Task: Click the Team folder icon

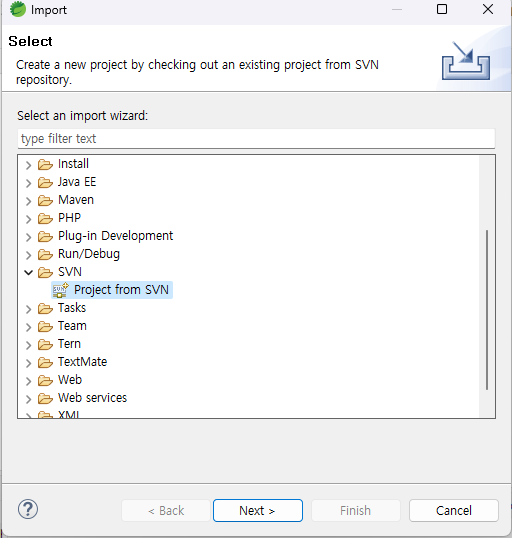Action: [45, 326]
